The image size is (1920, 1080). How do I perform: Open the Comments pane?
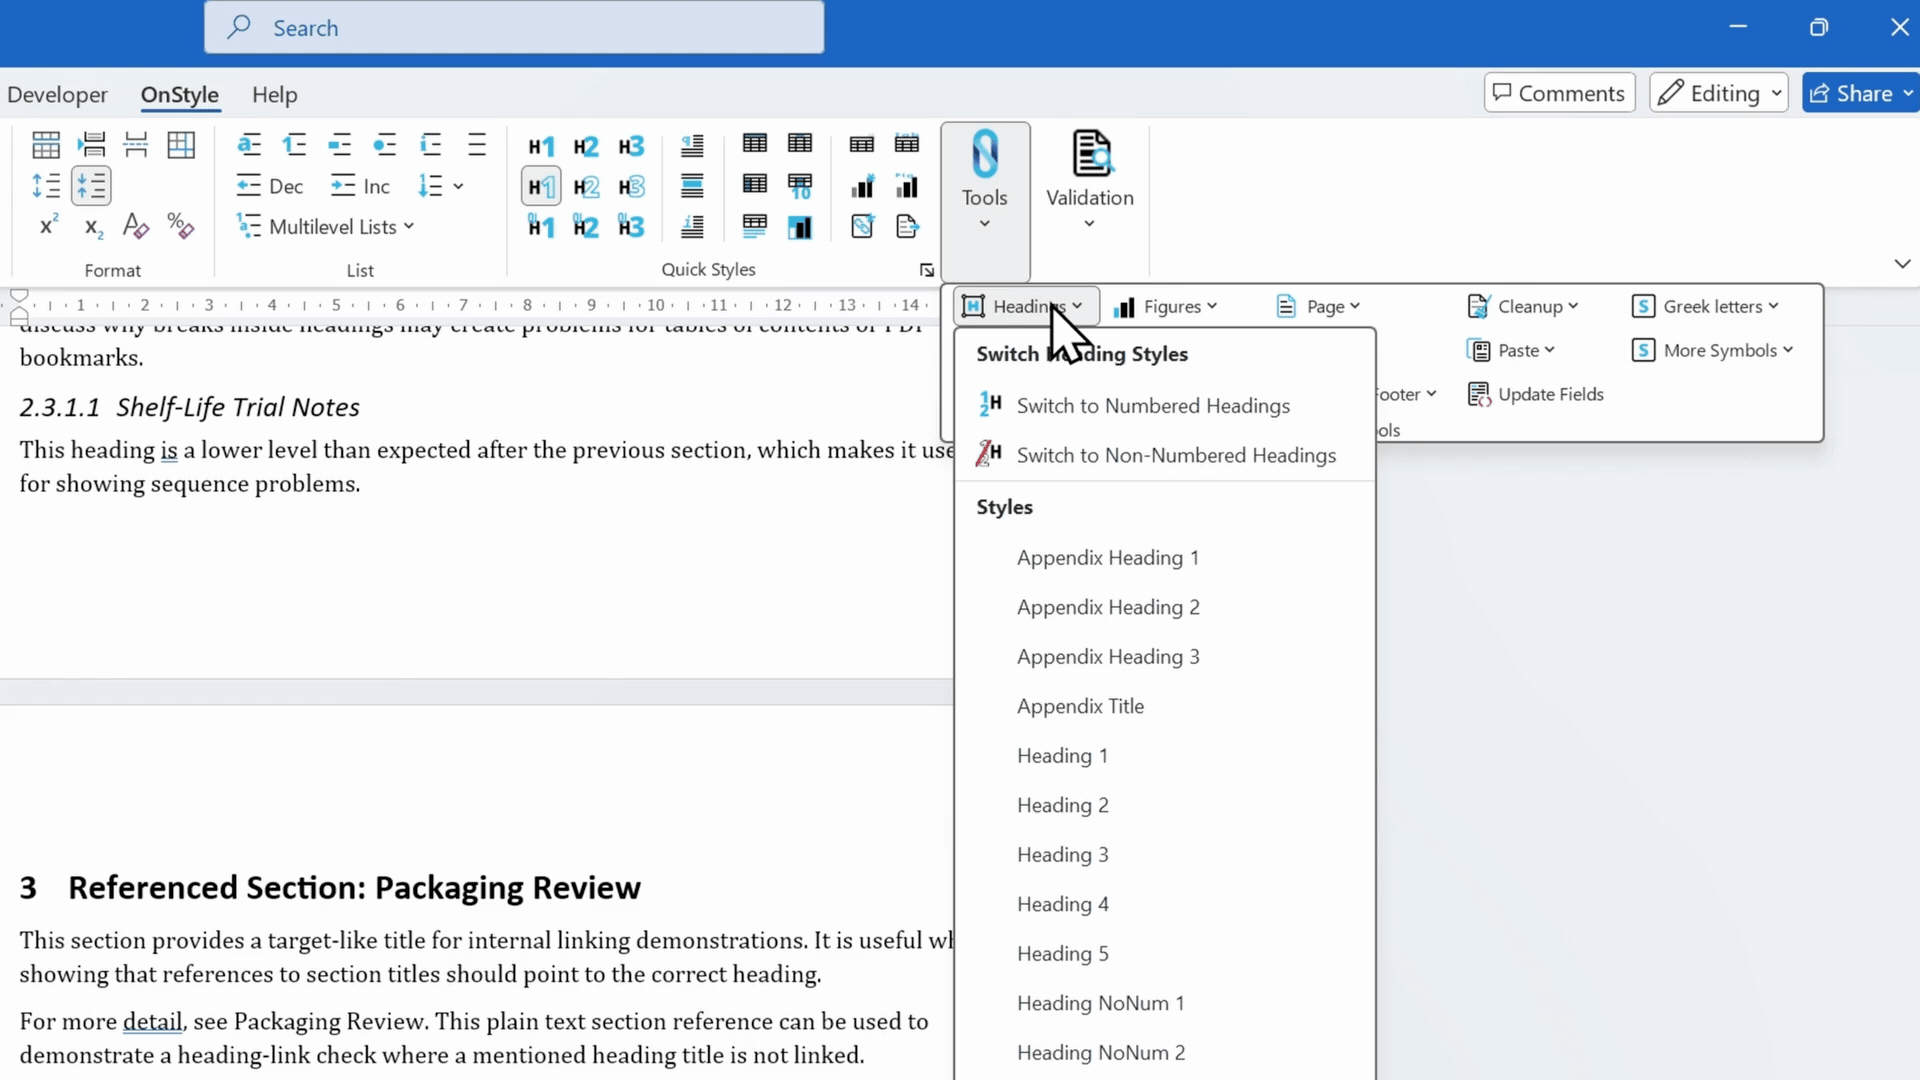(x=1559, y=93)
